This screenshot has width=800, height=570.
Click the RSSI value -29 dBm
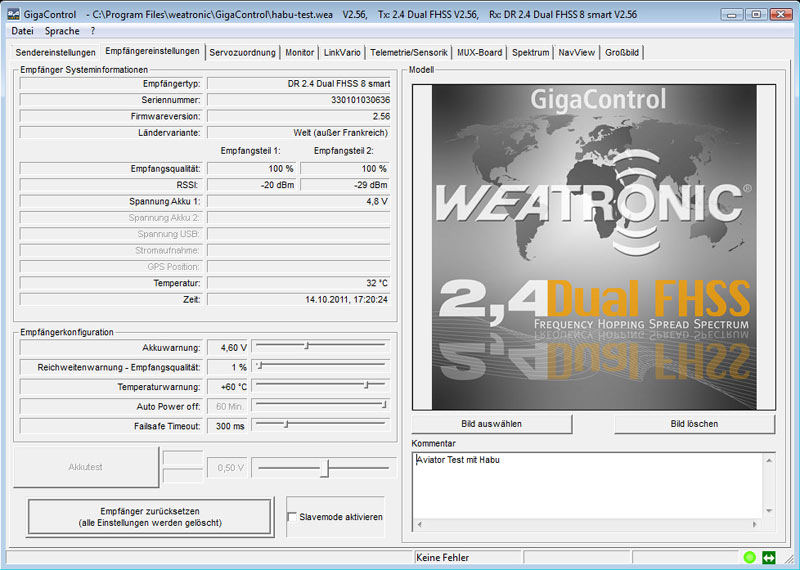point(345,185)
